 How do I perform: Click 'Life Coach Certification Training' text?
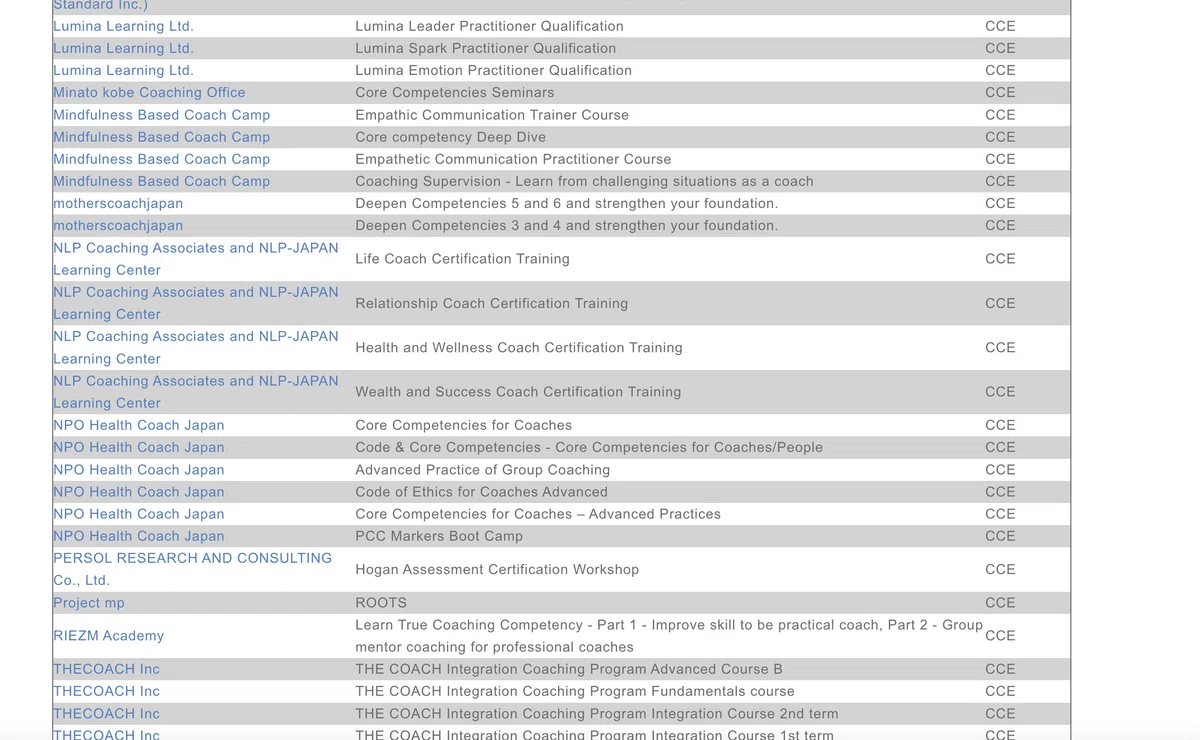(463, 259)
